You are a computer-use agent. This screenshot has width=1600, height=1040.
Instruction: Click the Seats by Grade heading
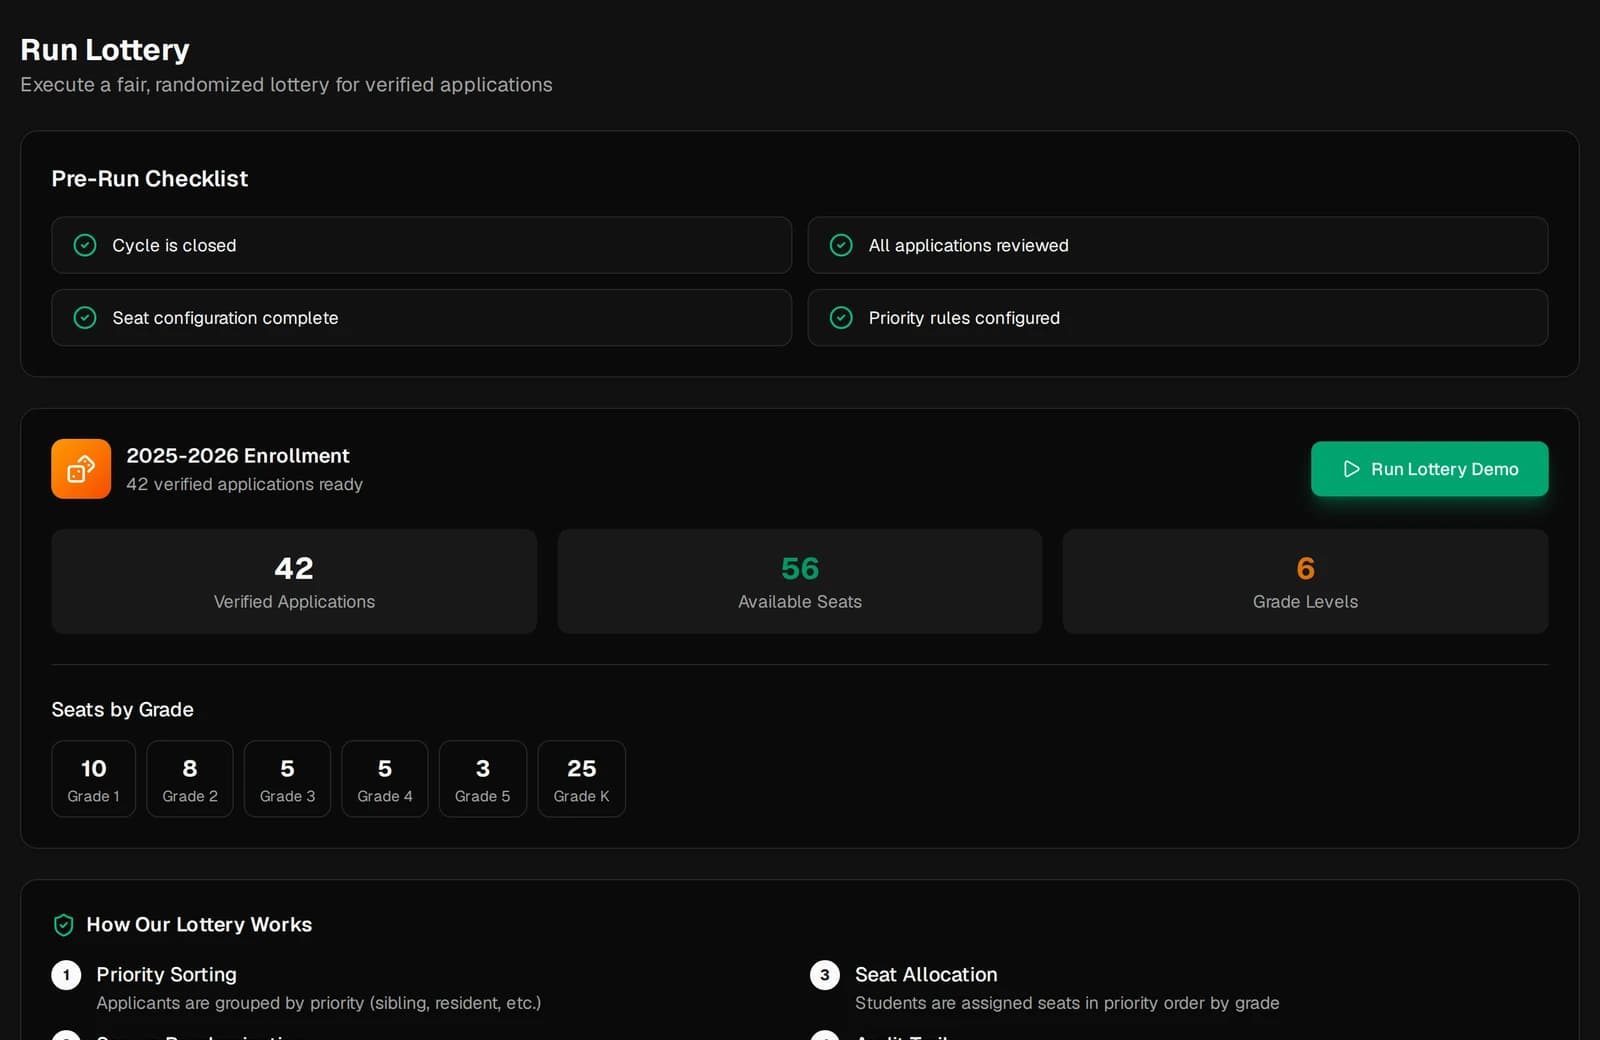pyautogui.click(x=122, y=710)
